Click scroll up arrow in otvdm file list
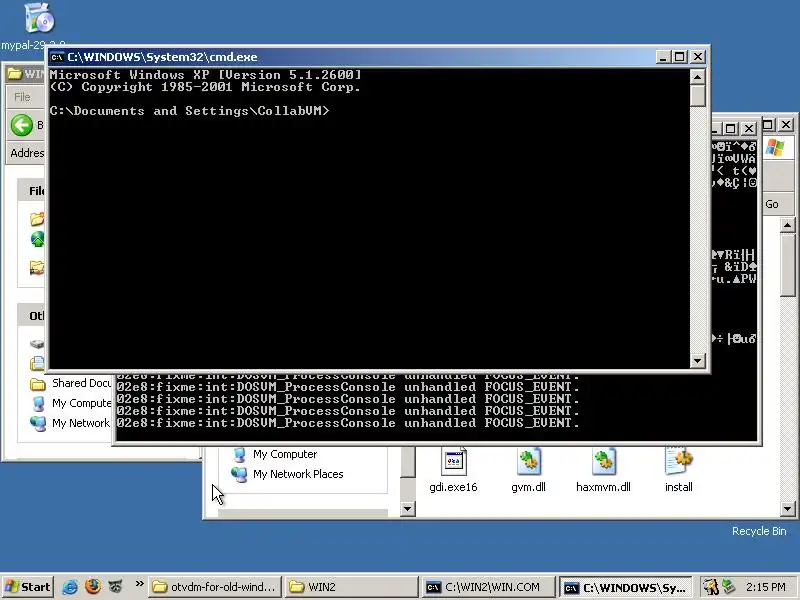This screenshot has width=800, height=600. coord(787,224)
